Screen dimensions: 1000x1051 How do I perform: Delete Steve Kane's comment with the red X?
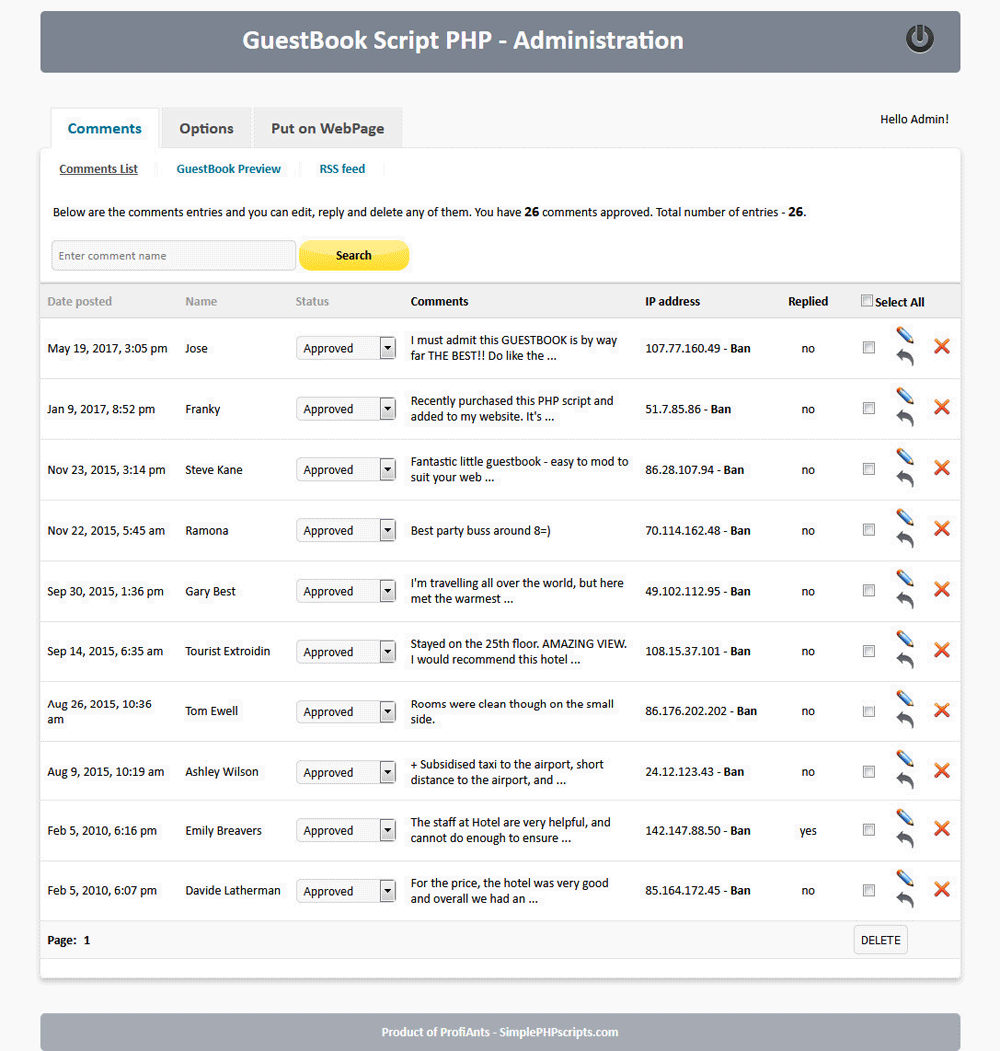[x=941, y=469]
